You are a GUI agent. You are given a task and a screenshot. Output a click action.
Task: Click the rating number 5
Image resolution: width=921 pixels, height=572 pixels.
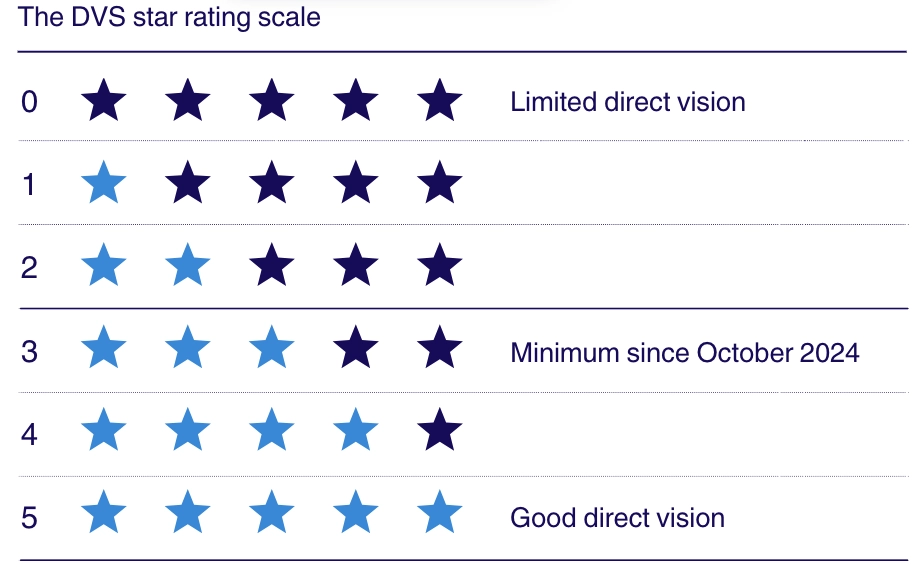point(29,518)
